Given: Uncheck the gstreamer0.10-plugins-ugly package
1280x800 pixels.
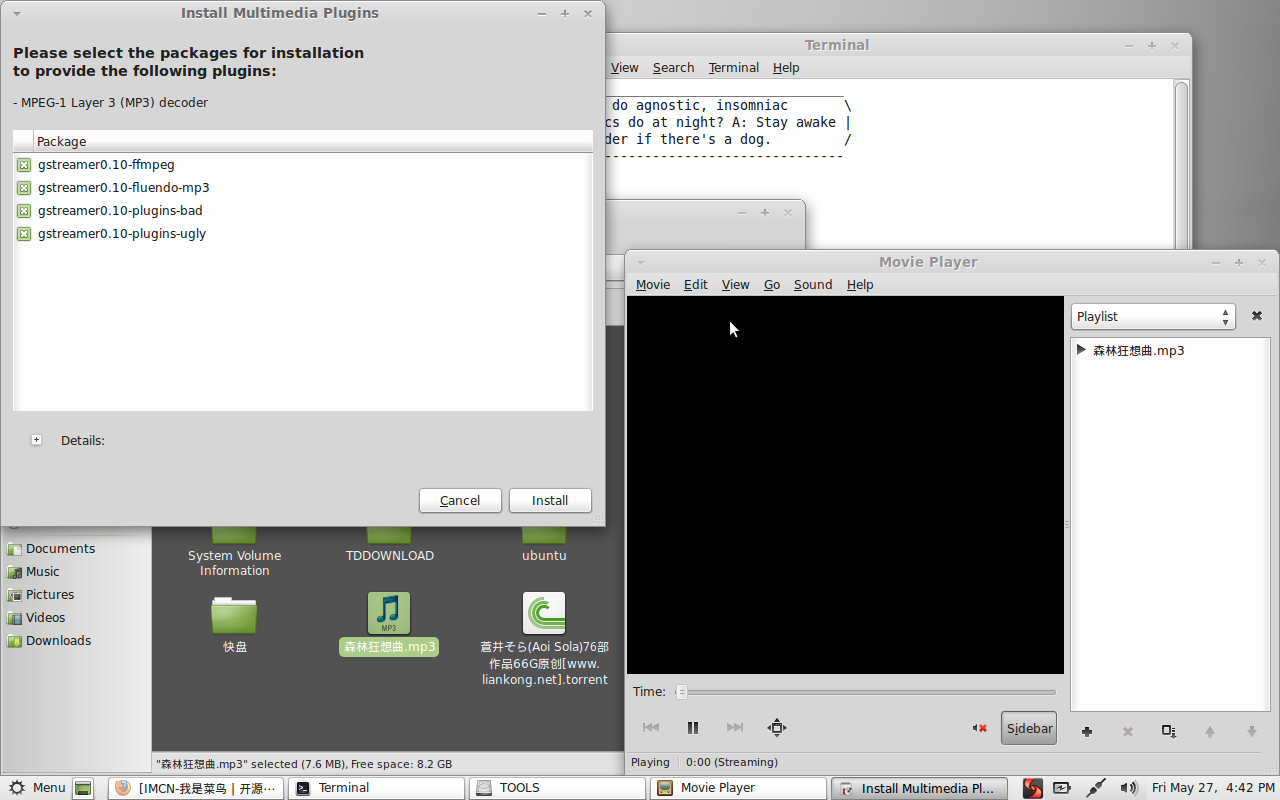Looking at the screenshot, I should tap(23, 233).
